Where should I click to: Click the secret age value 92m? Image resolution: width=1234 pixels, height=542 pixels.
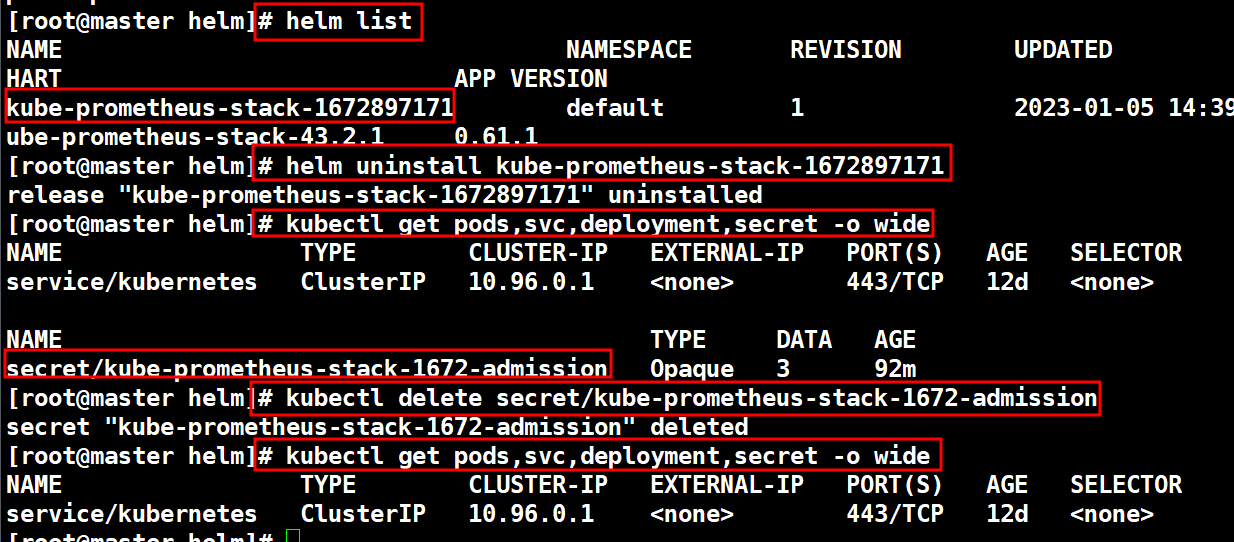pos(894,369)
